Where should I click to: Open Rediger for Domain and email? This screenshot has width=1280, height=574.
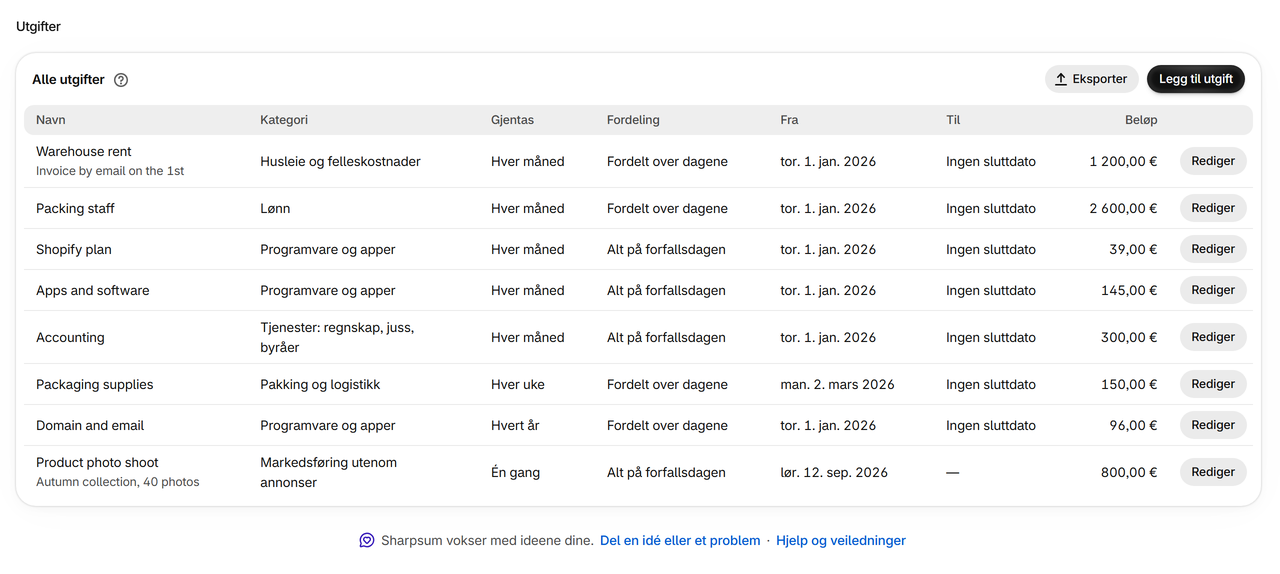coord(1213,425)
